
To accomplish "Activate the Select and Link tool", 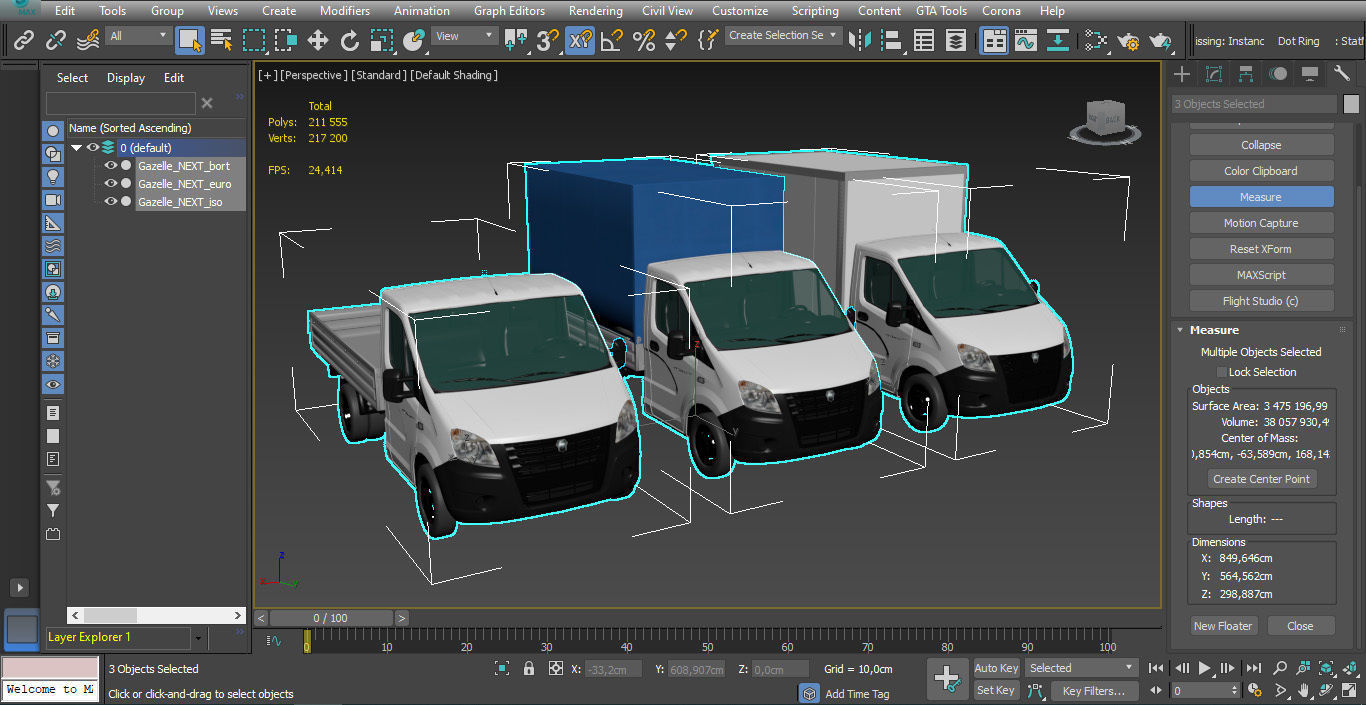I will (x=24, y=40).
